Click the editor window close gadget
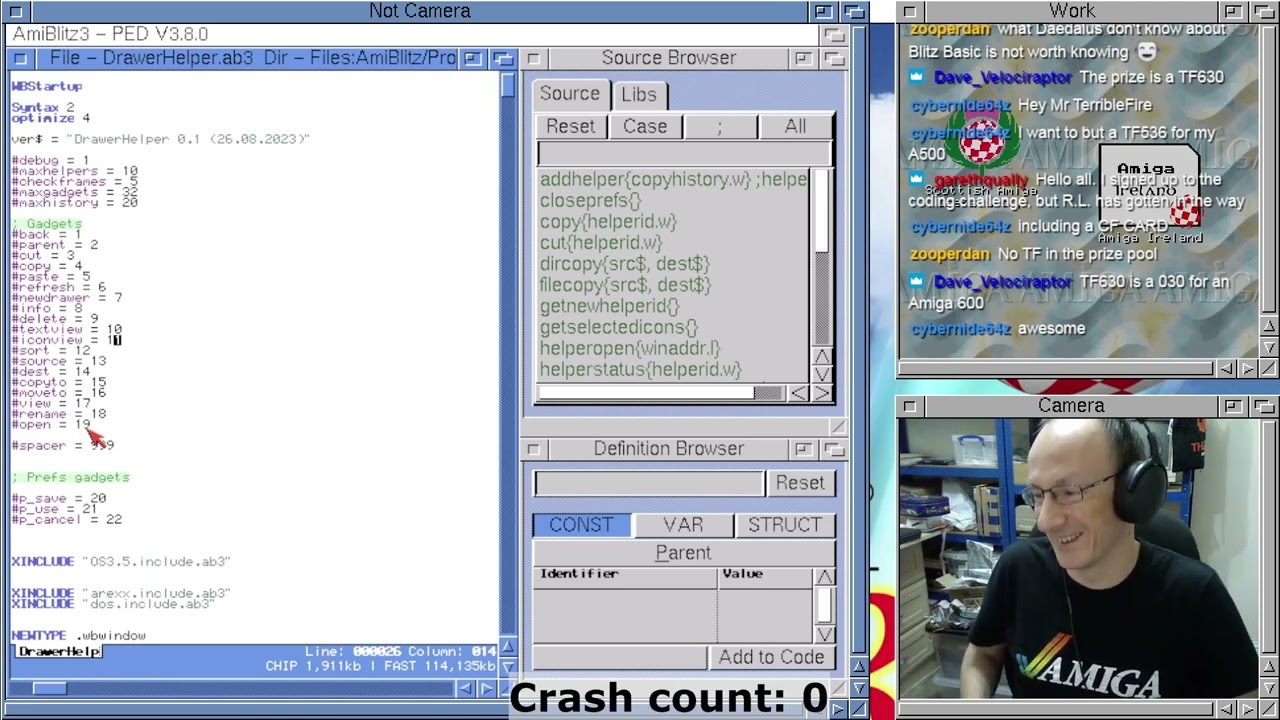1280x720 pixels. (22, 58)
